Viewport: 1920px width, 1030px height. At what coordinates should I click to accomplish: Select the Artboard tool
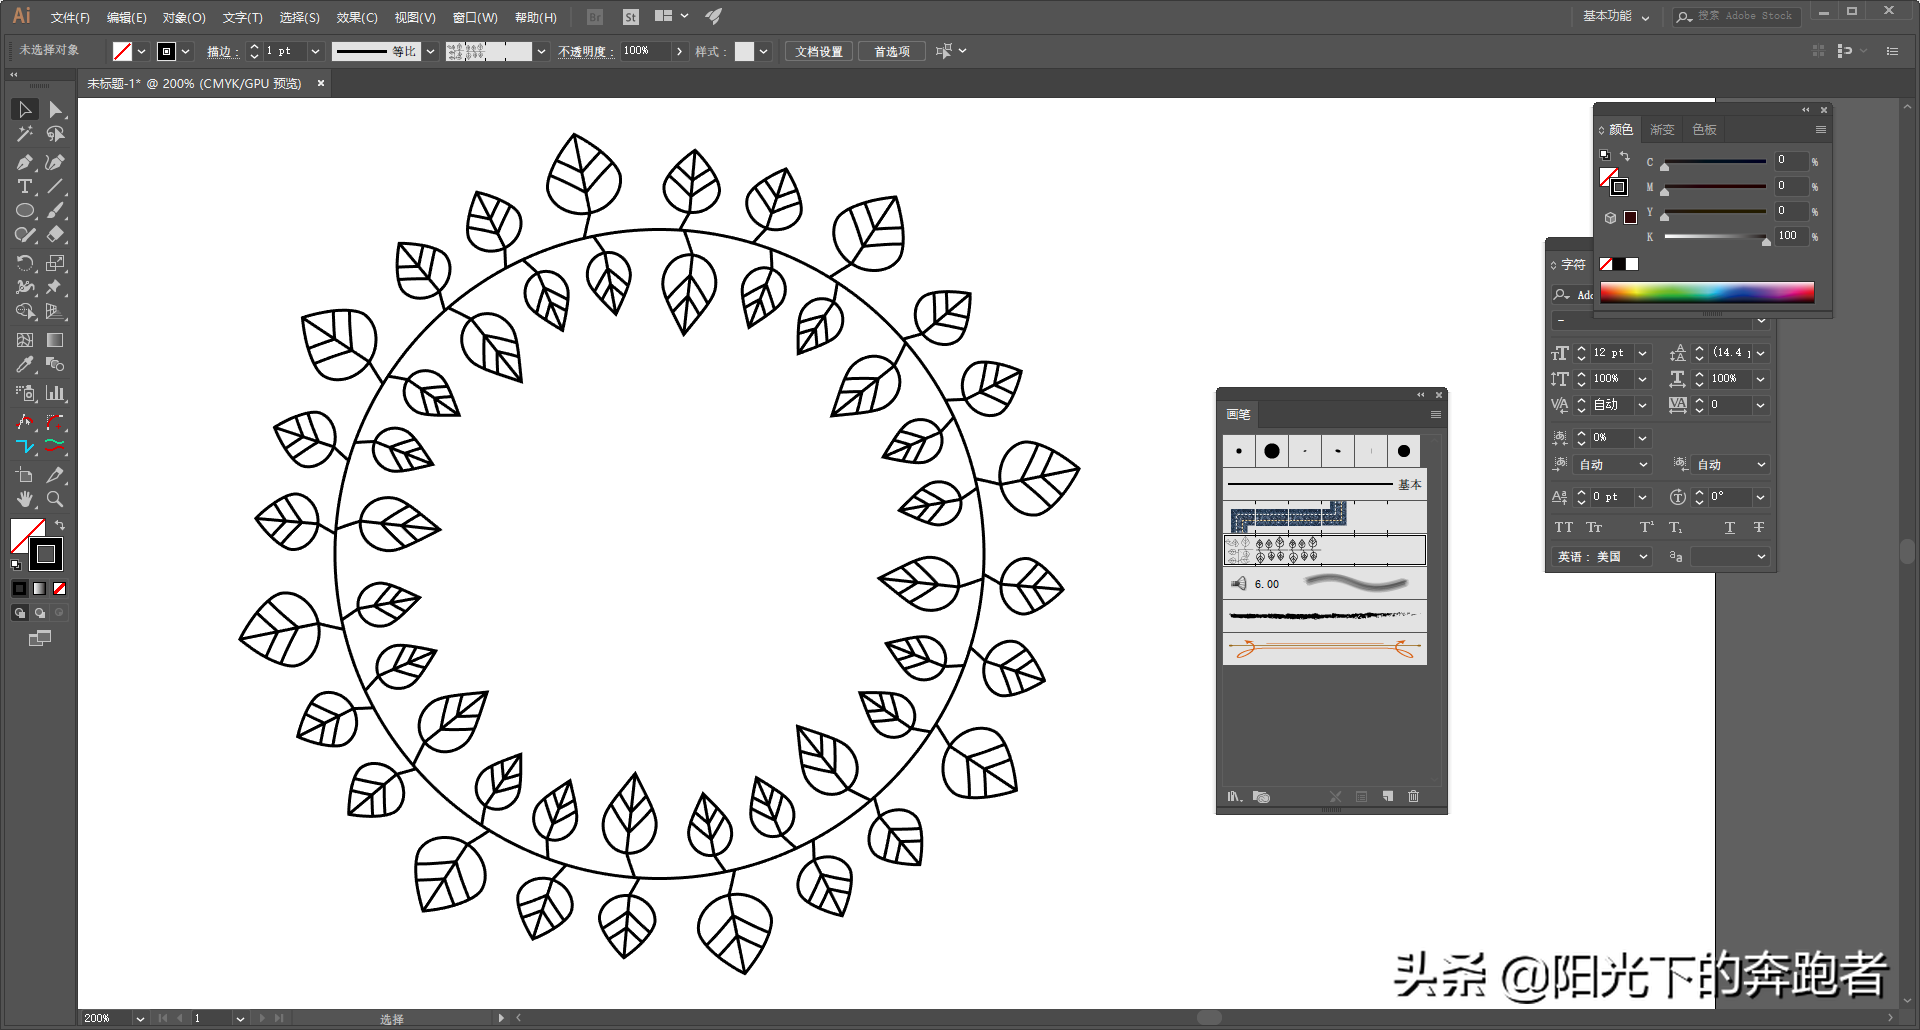coord(25,475)
